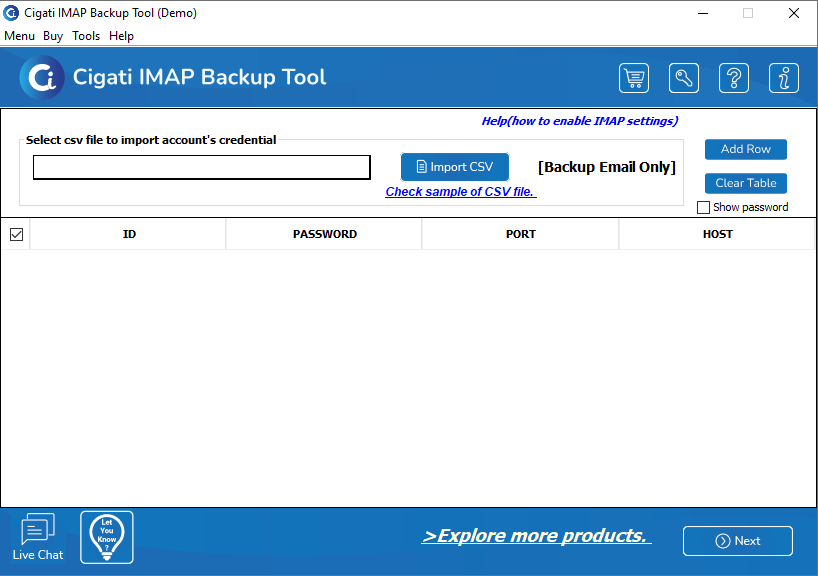This screenshot has width=818, height=576.
Task: Click the PORT column header
Action: 520,234
